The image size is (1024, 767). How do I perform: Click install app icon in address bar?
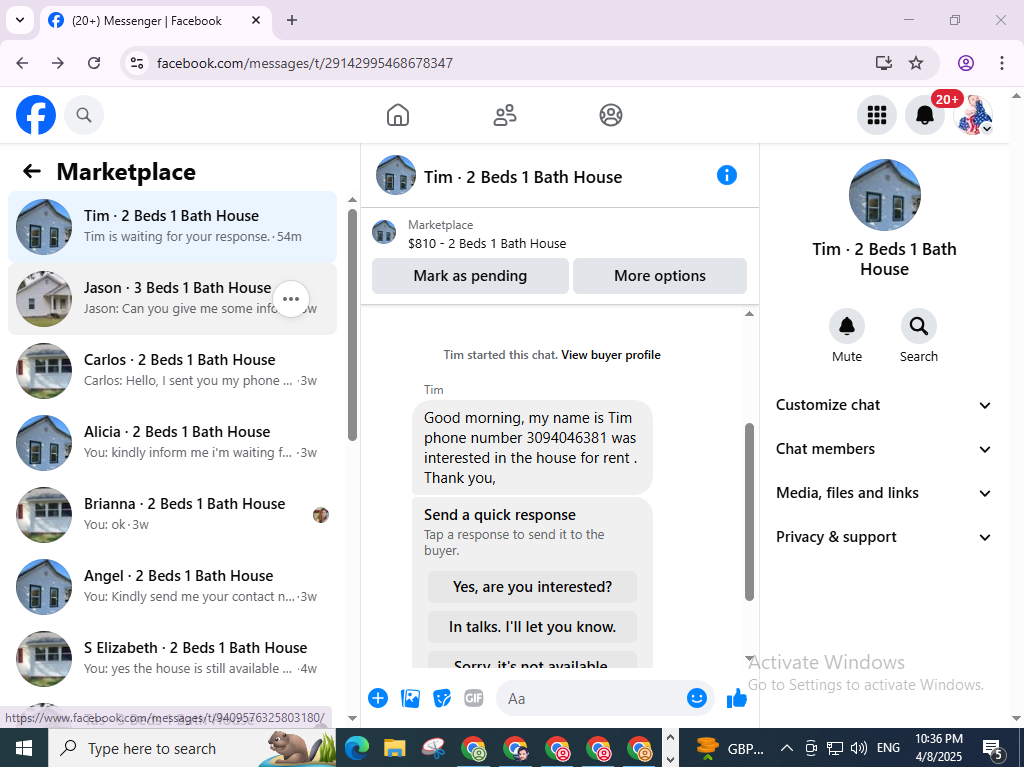click(883, 63)
